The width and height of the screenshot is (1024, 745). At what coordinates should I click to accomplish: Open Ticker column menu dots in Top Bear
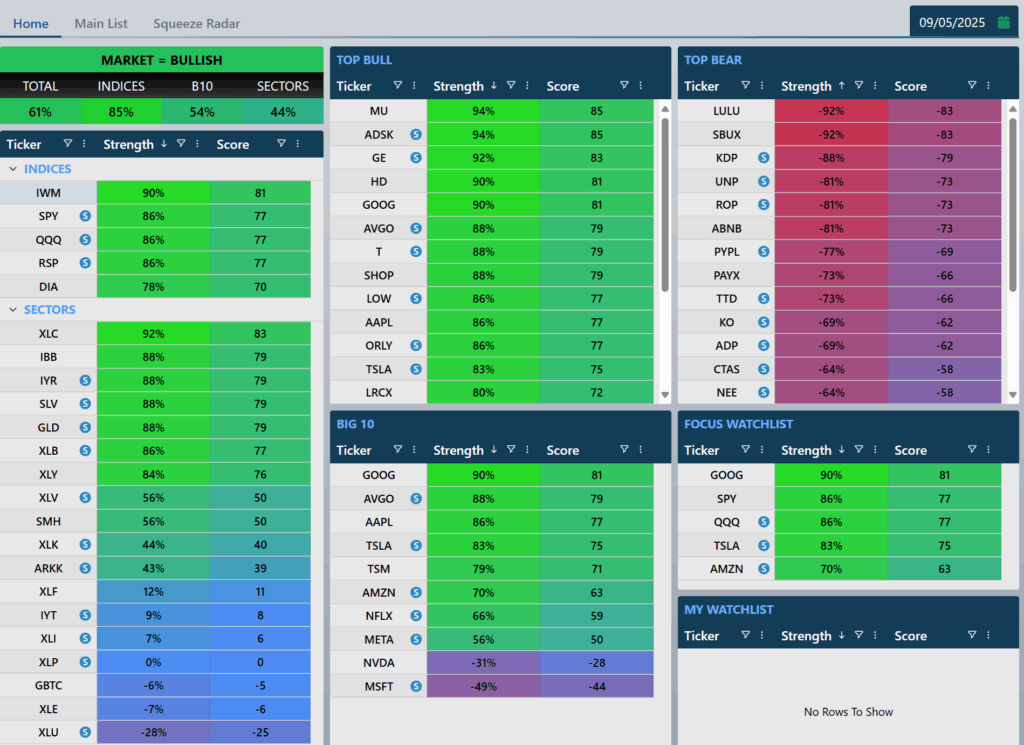tap(761, 85)
